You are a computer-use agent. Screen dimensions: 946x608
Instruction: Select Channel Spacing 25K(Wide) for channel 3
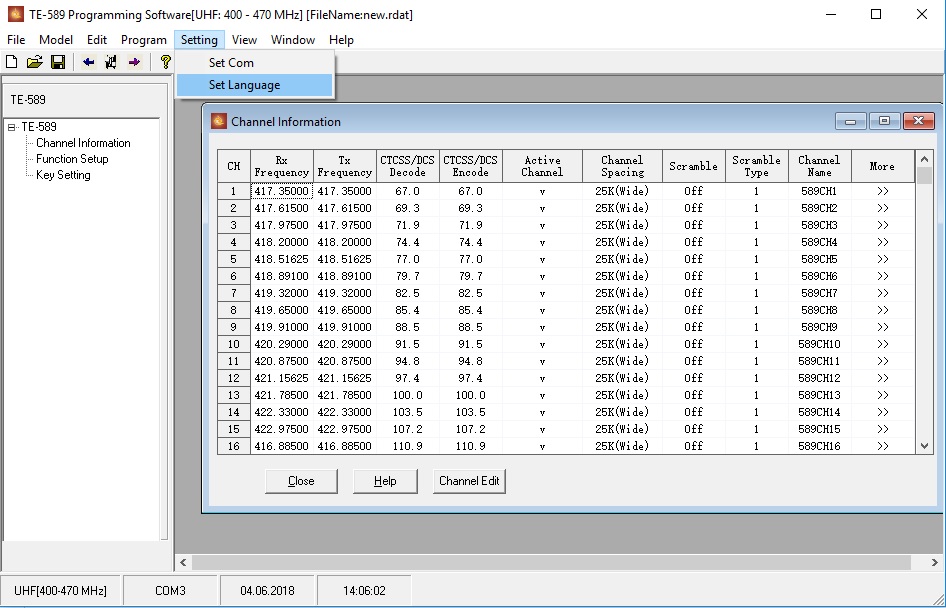point(623,225)
